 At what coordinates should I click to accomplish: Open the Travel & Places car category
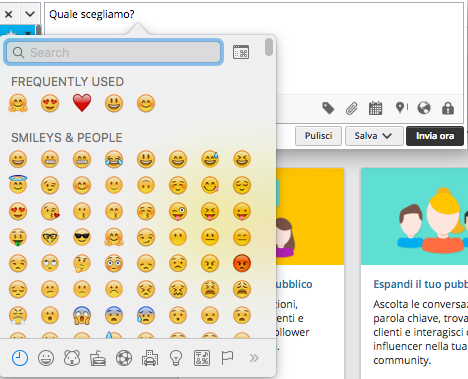click(150, 358)
